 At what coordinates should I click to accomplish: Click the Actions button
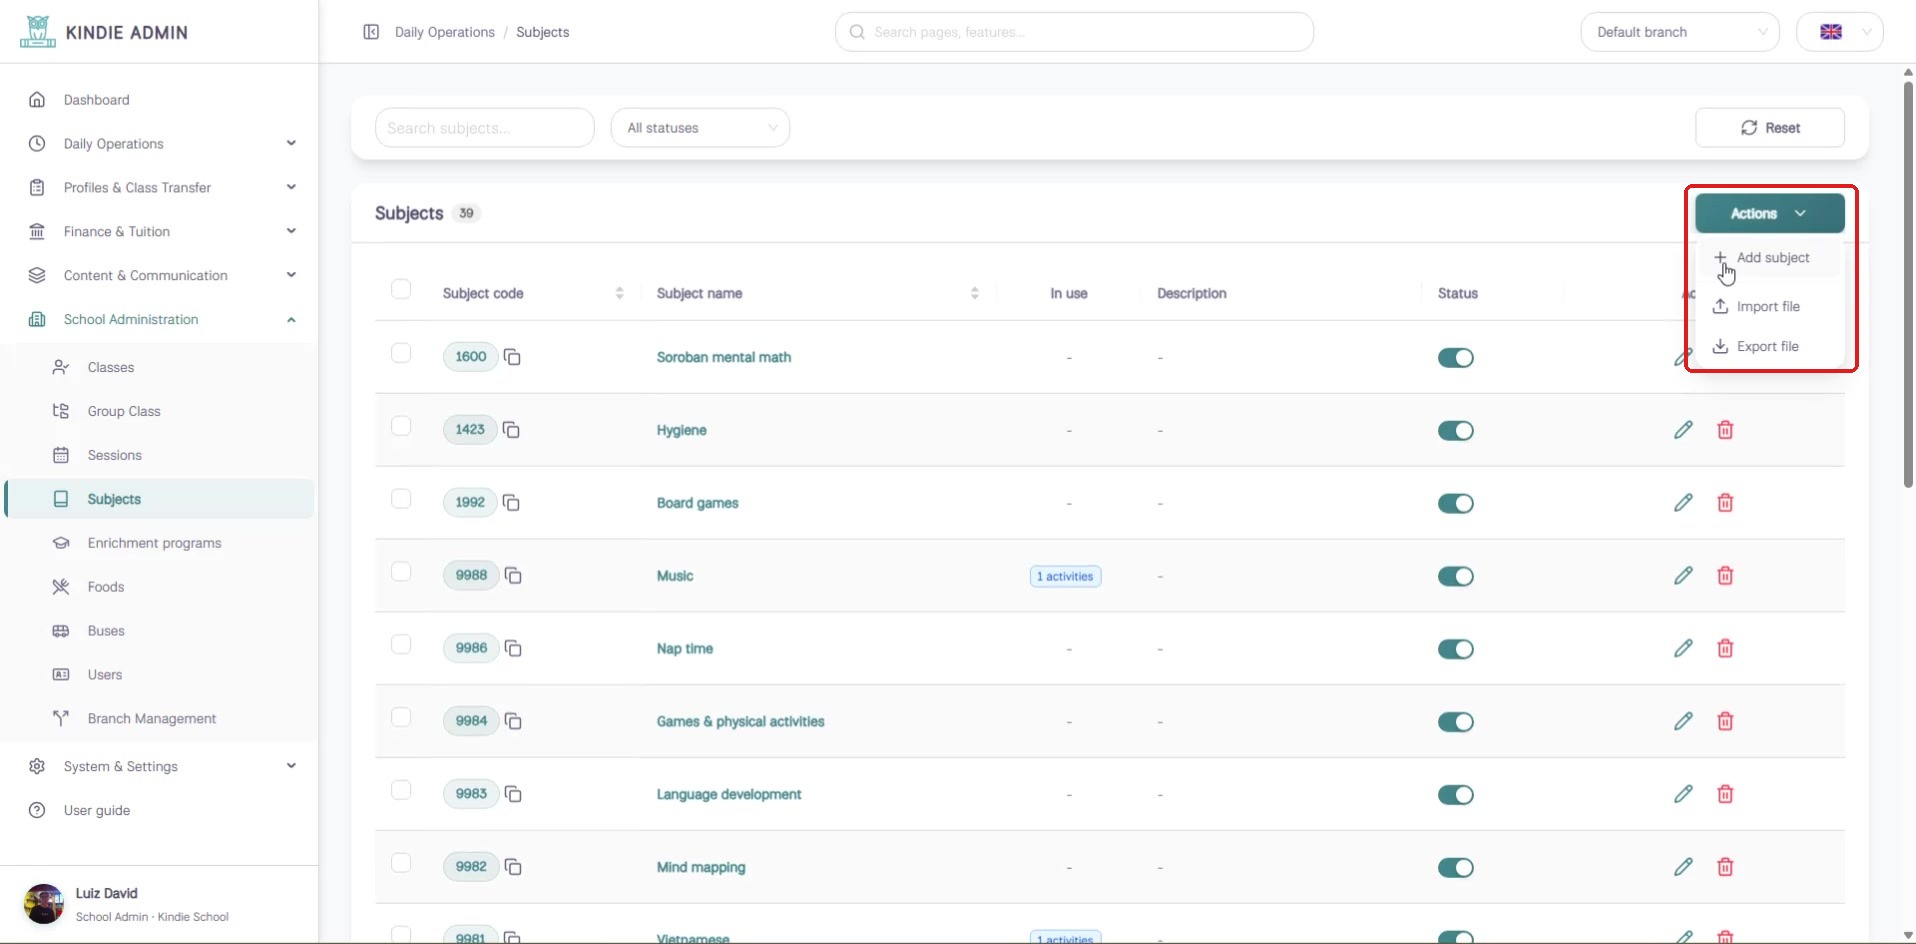[x=1769, y=213]
